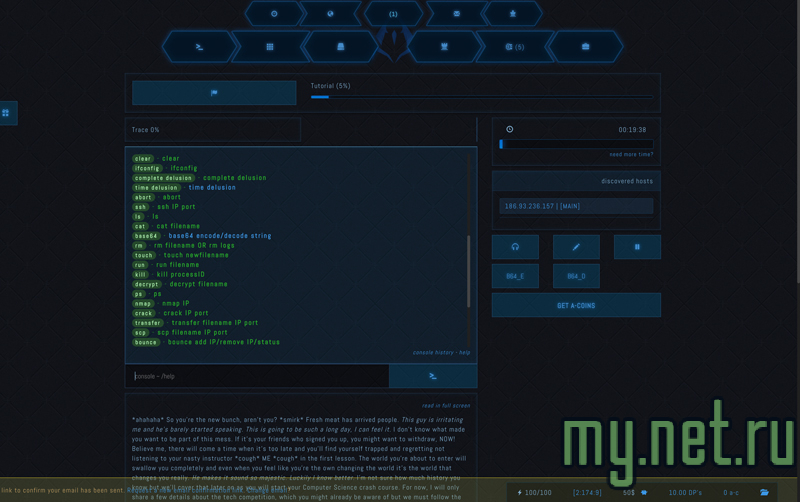Open the briefcase icon in navigation
This screenshot has width=800, height=502.
586,46
